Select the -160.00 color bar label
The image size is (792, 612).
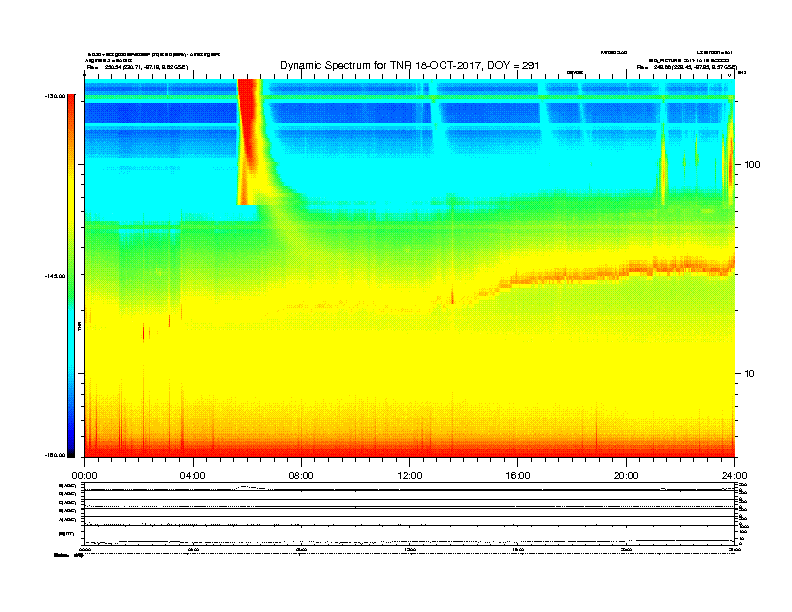coord(55,455)
